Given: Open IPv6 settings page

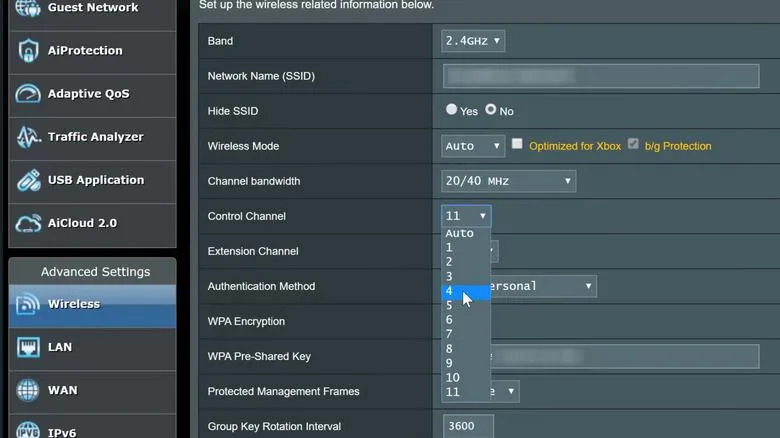Looking at the screenshot, I should click(x=93, y=427).
